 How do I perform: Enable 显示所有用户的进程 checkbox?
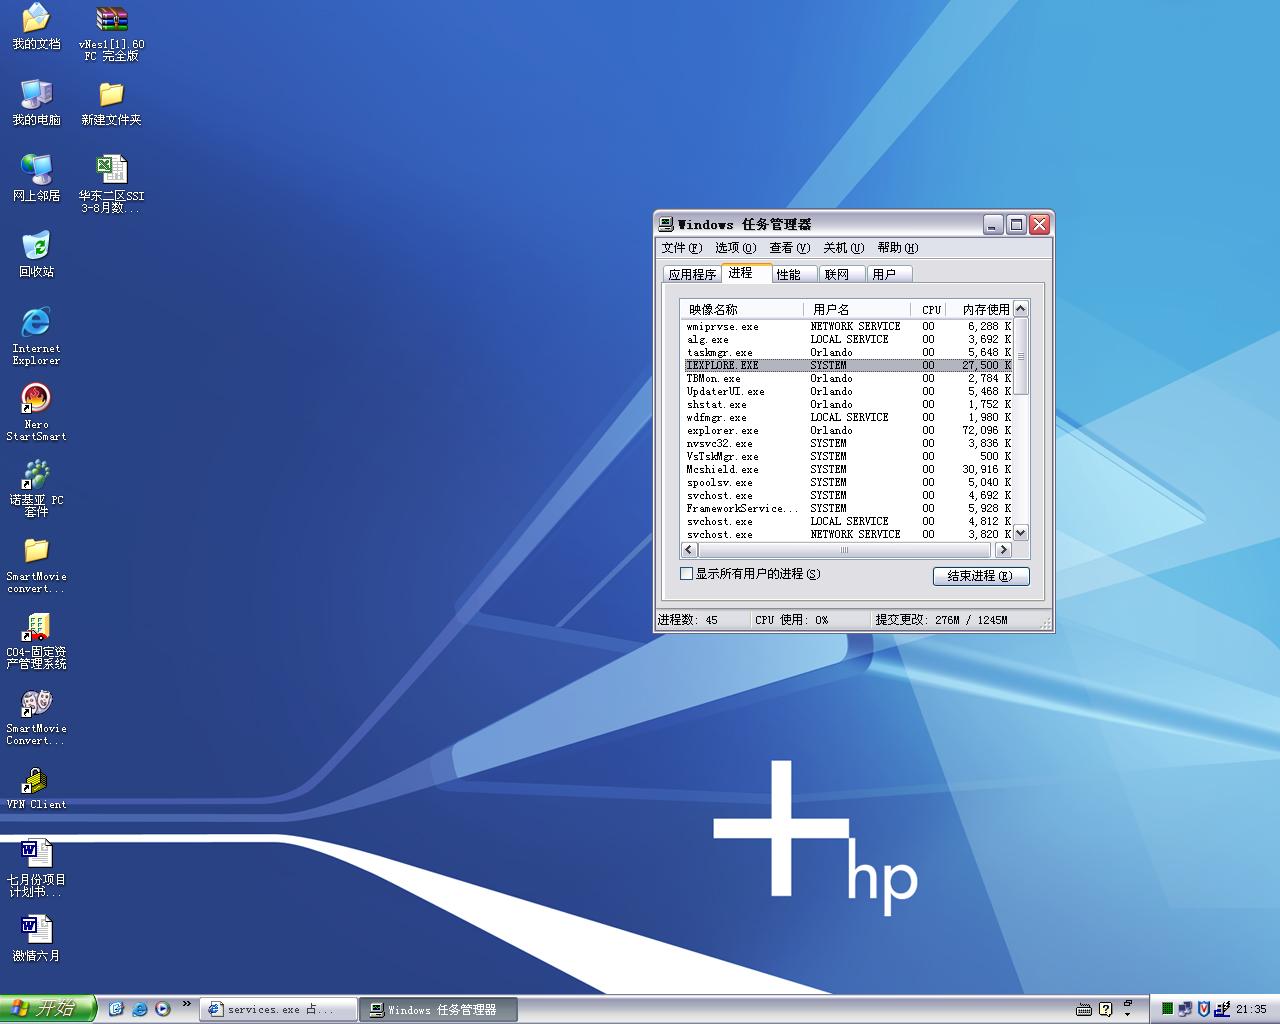coord(686,574)
